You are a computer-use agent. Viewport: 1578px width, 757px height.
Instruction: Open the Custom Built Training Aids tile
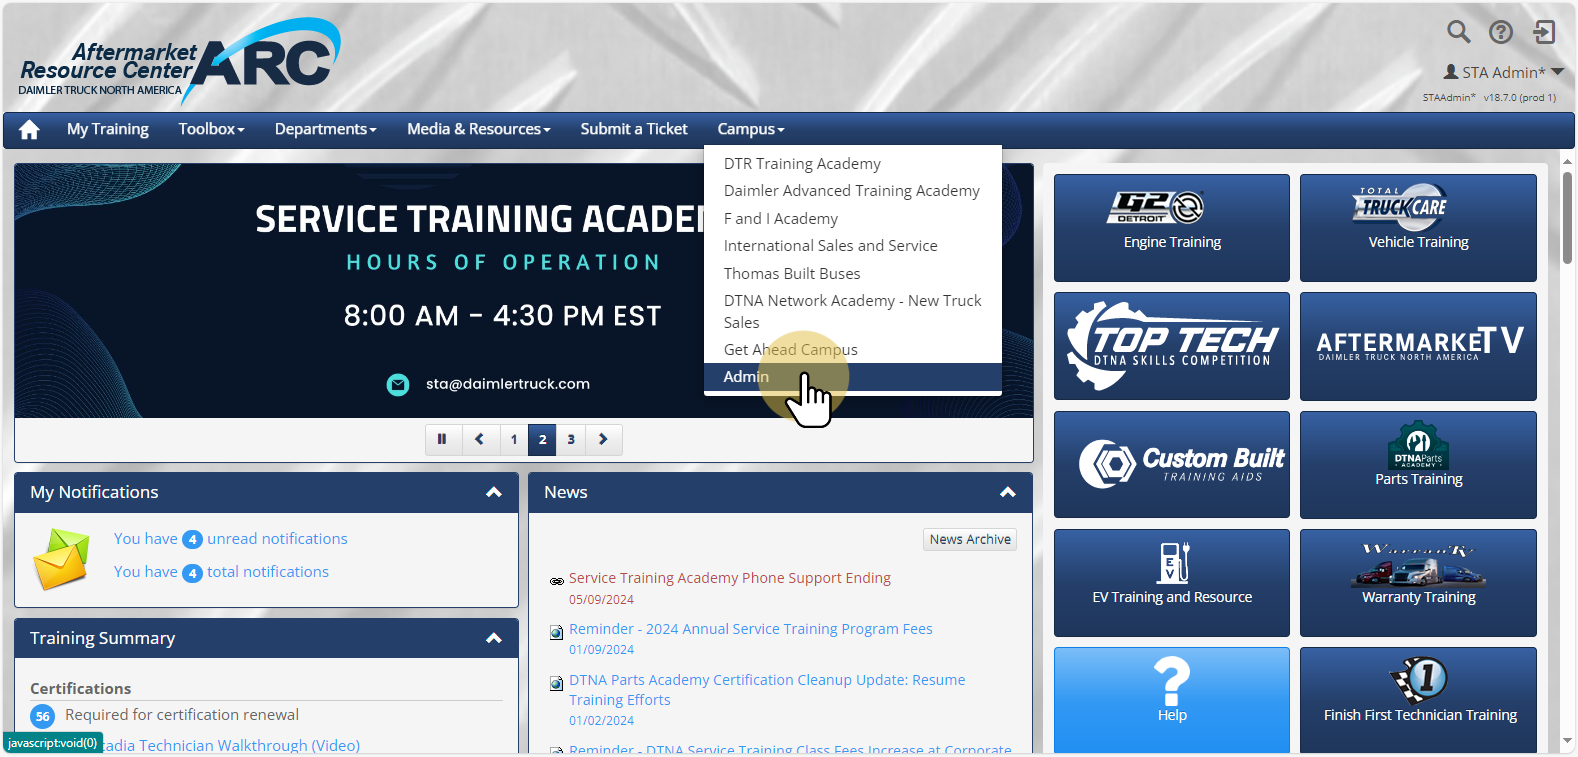tap(1172, 464)
